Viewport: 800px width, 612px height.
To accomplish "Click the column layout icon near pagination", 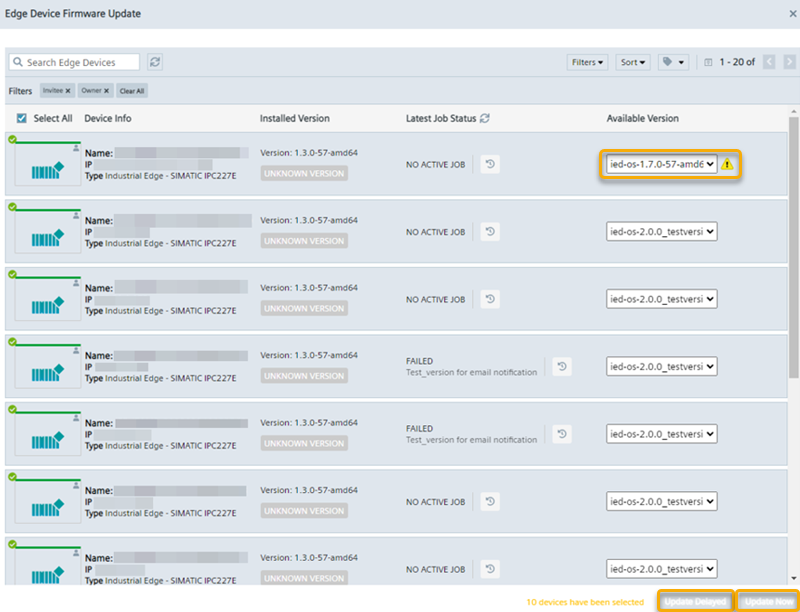I will click(x=709, y=62).
